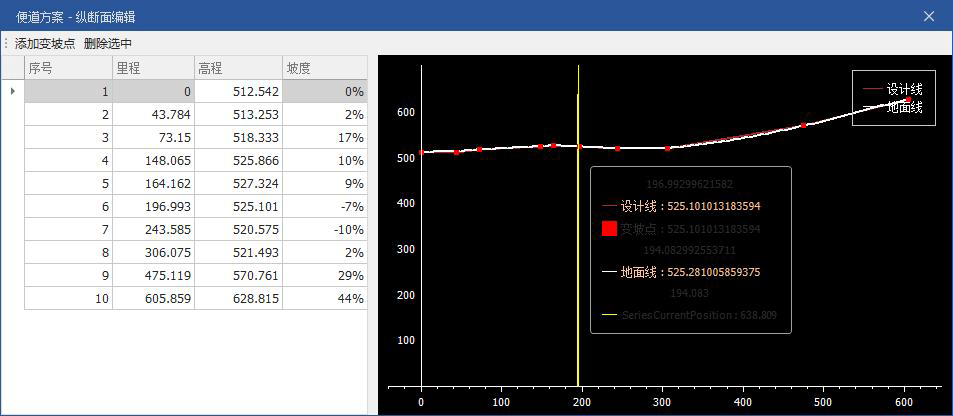Sort by 坡度 column header
The width and height of the screenshot is (953, 416).
tap(325, 69)
